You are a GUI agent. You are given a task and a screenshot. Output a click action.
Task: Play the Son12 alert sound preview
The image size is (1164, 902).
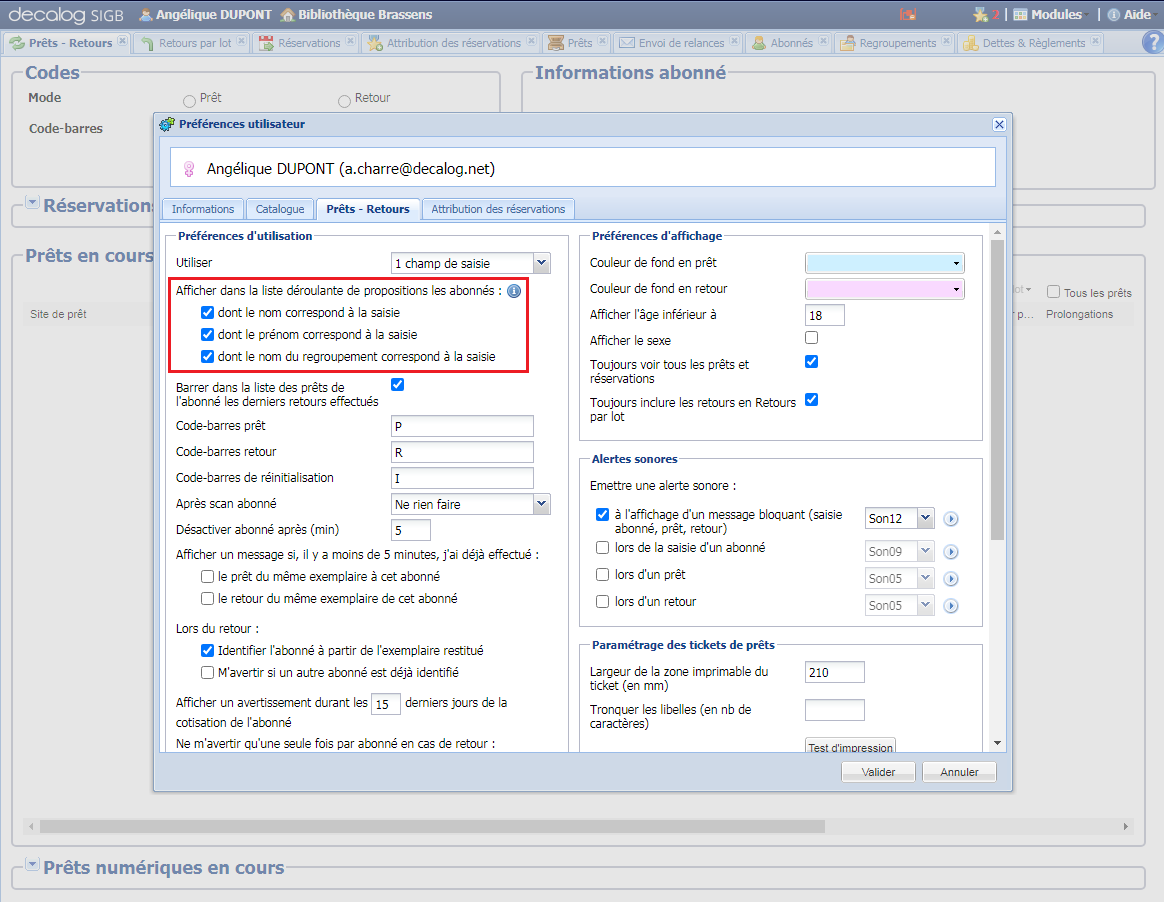click(951, 518)
